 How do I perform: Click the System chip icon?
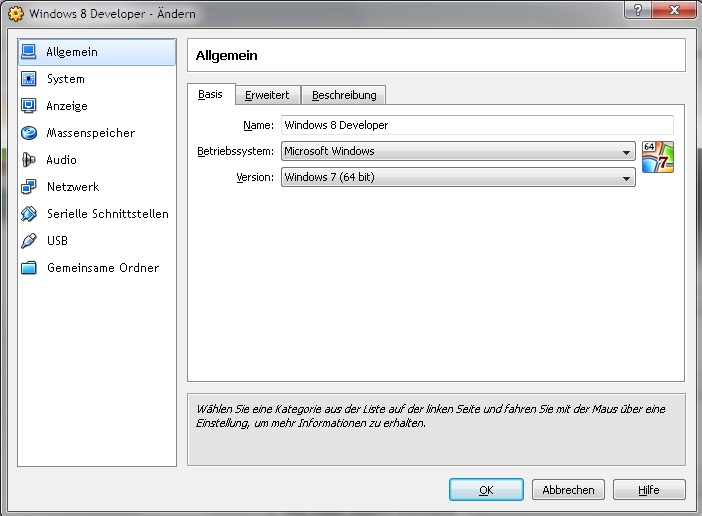click(29, 79)
